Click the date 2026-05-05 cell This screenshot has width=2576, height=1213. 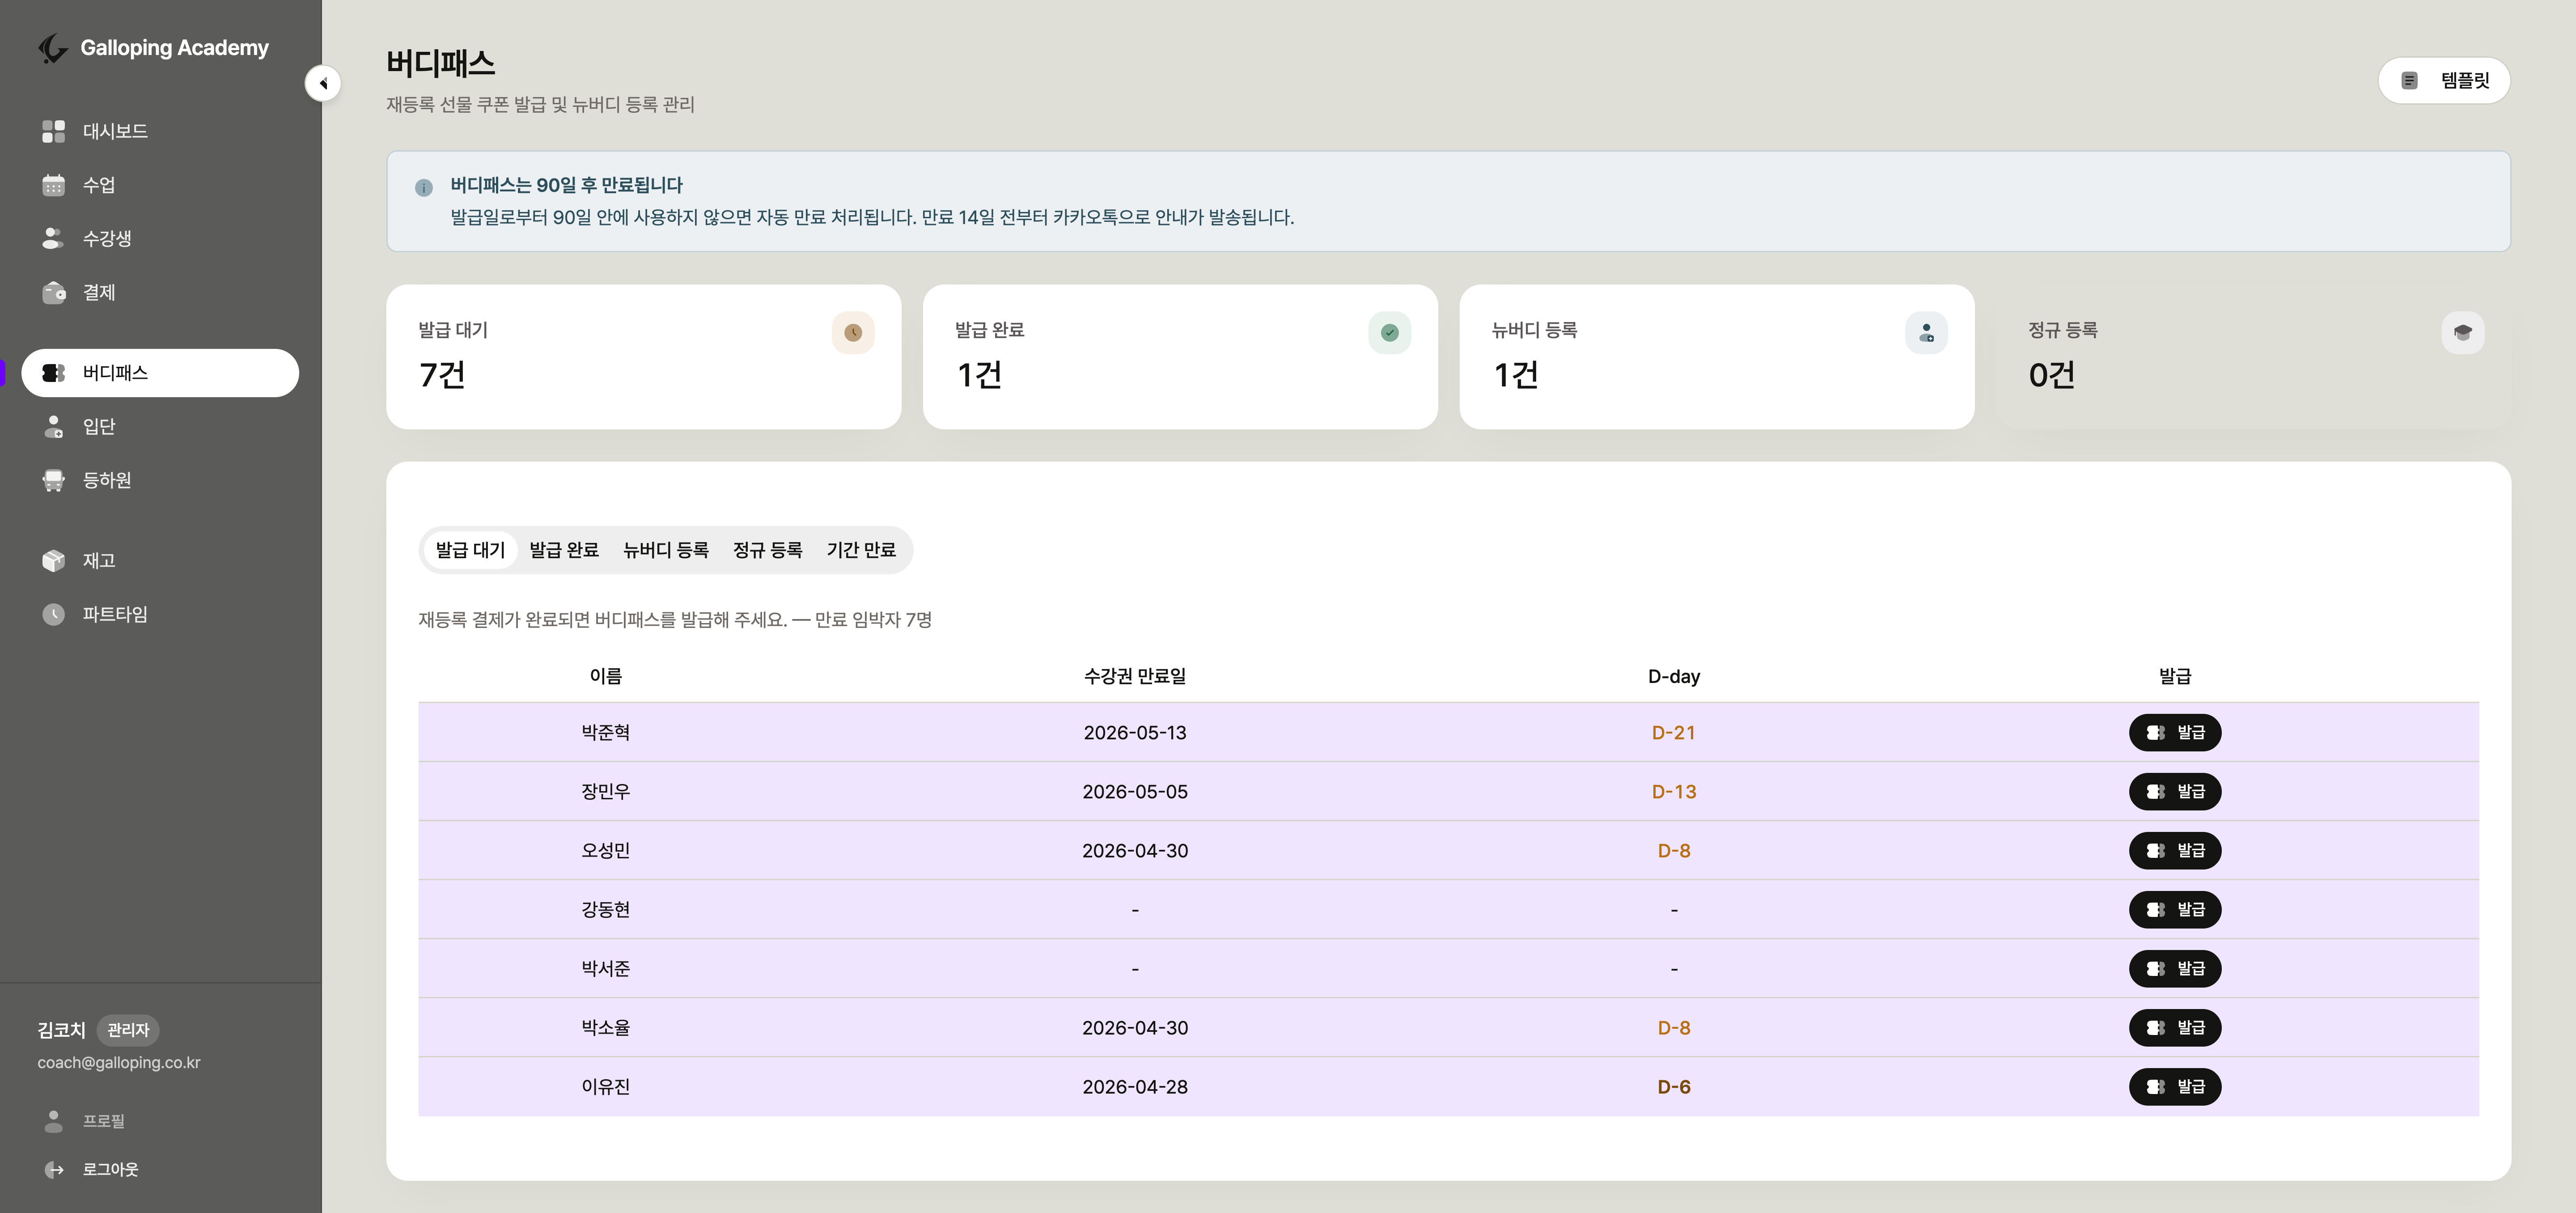pyautogui.click(x=1135, y=791)
